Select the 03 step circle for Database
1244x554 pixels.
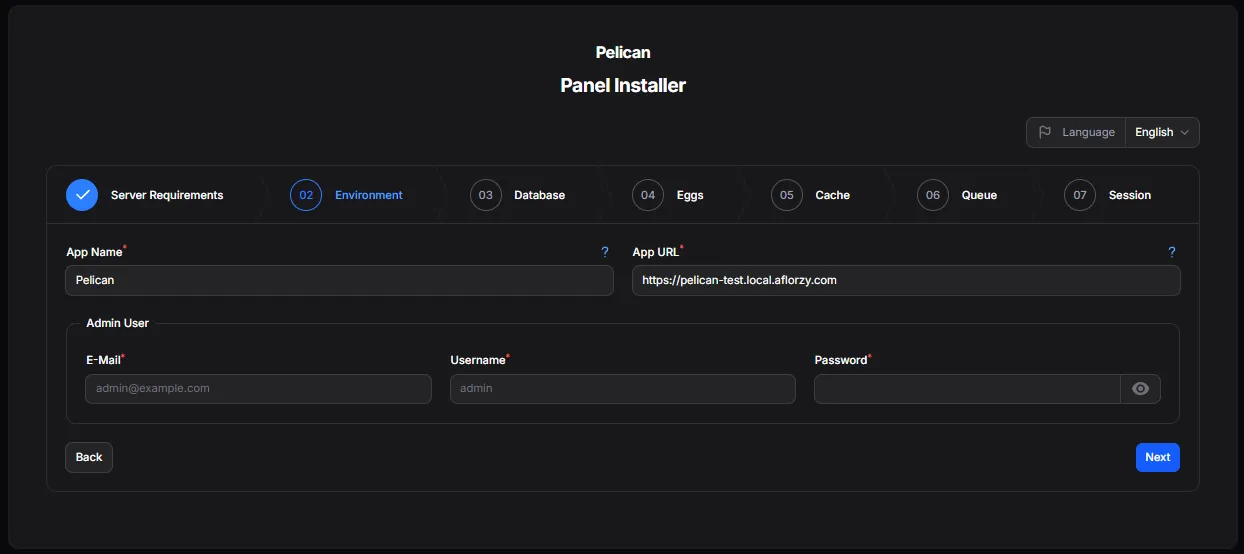486,195
